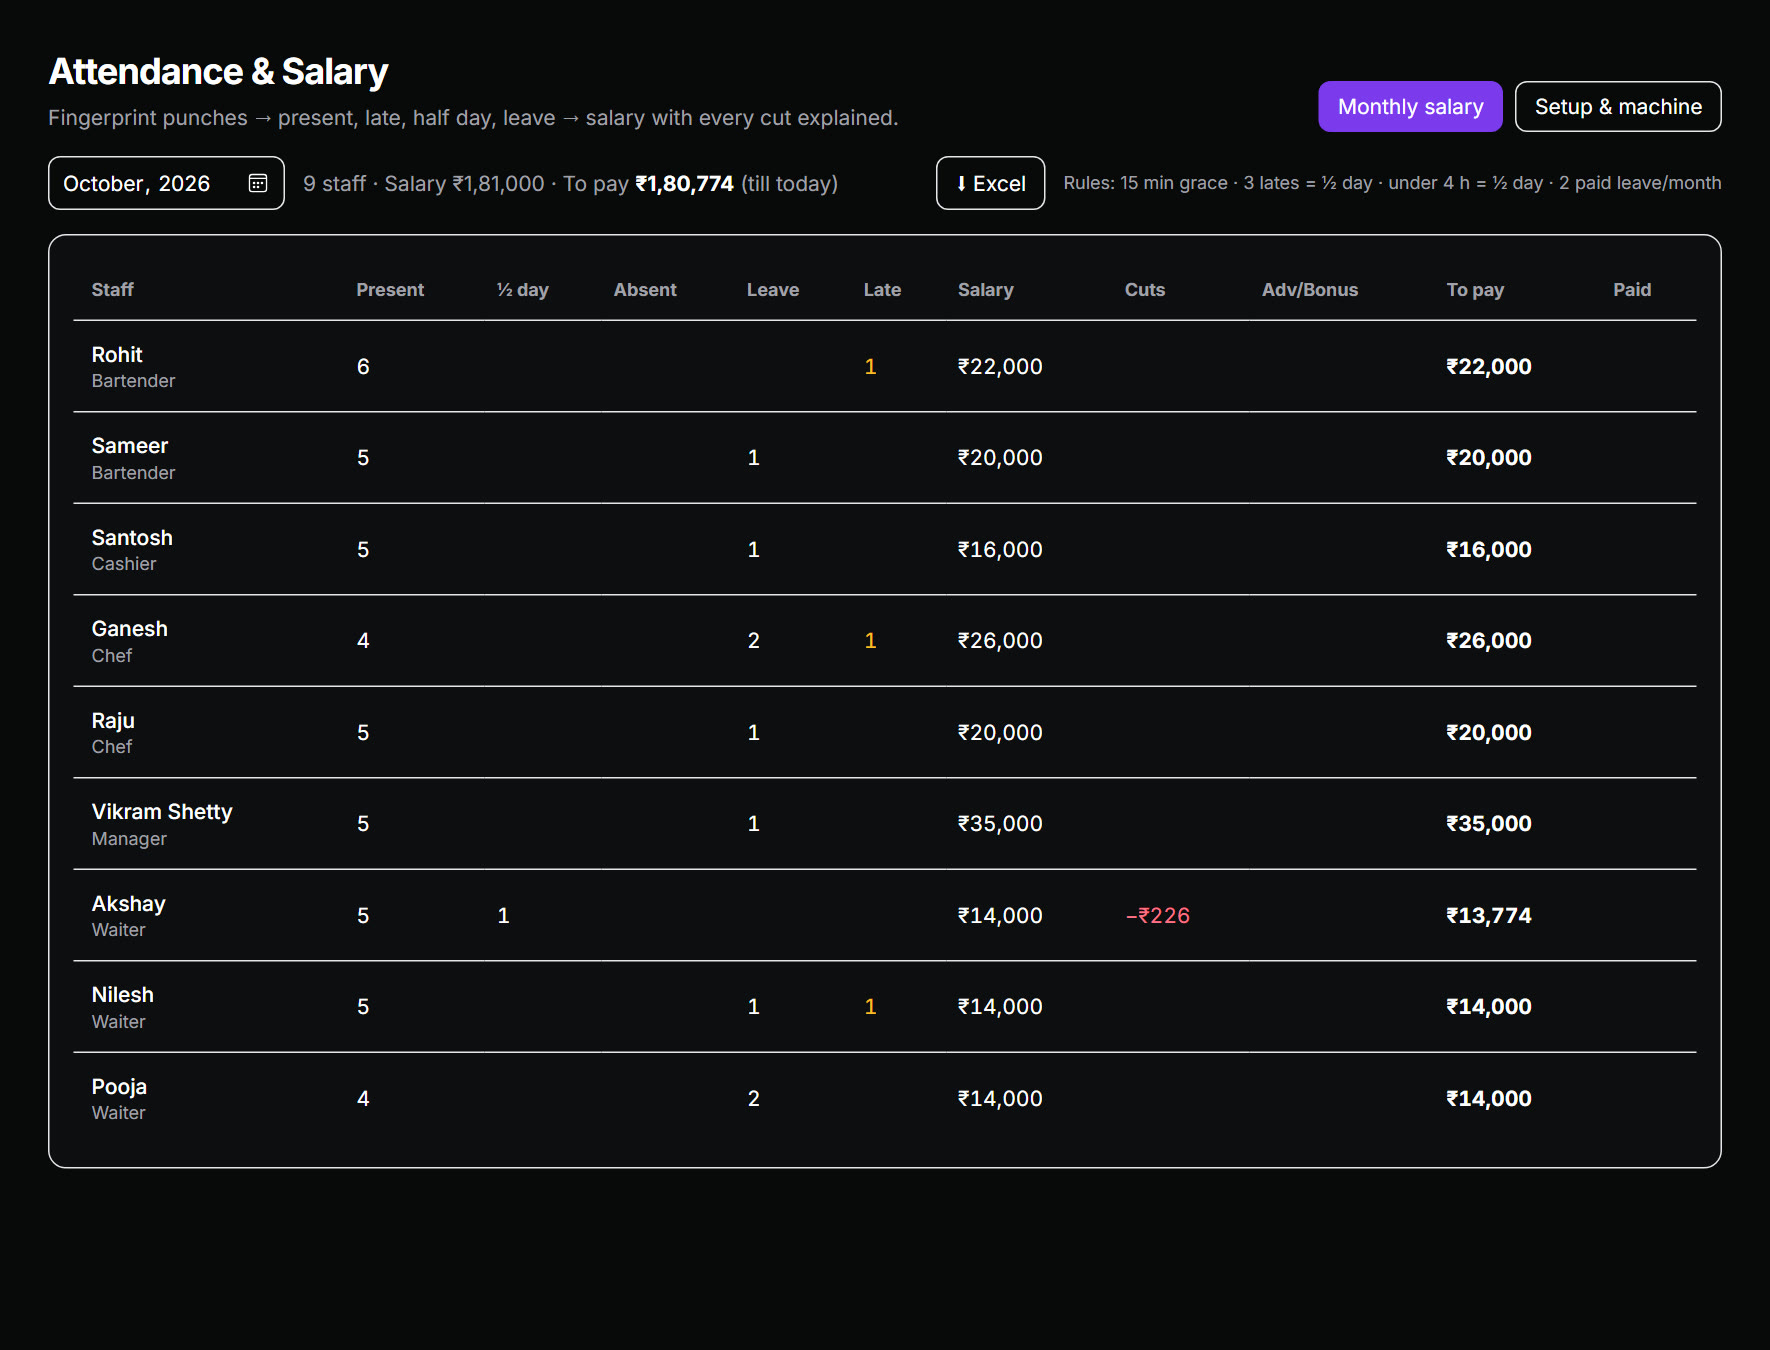Click the Cuts column header
1770x1350 pixels.
click(1145, 290)
